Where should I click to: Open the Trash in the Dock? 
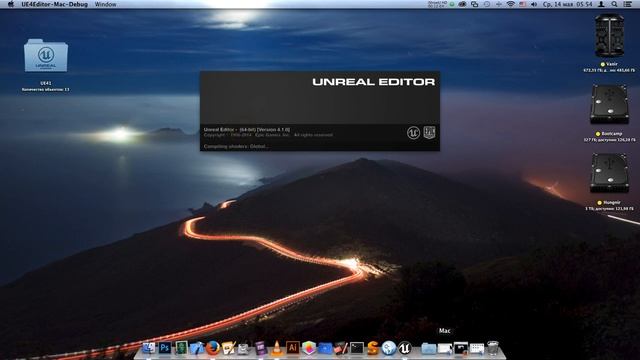coord(493,348)
